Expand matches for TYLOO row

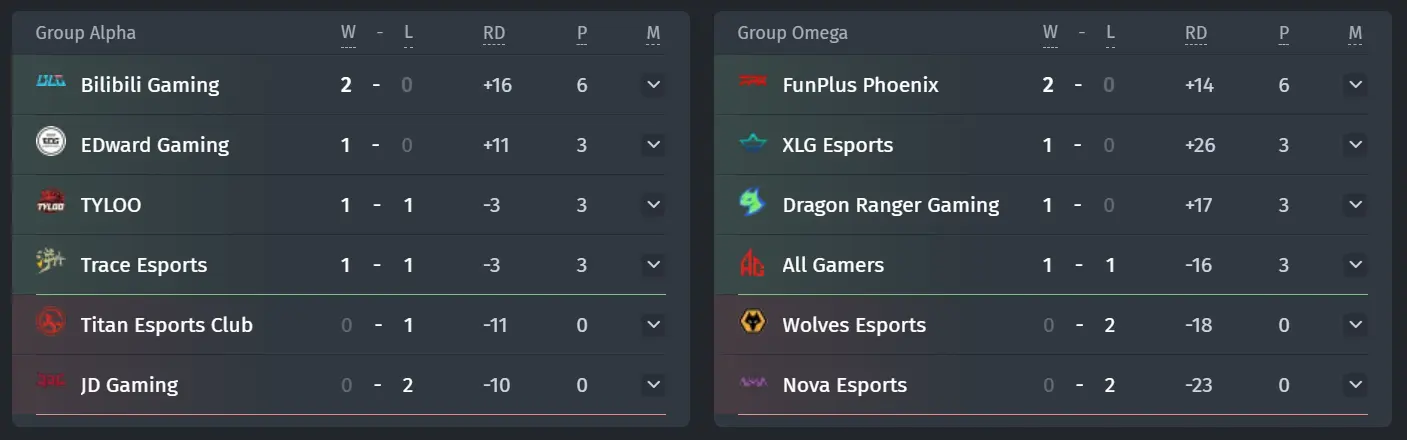(654, 205)
